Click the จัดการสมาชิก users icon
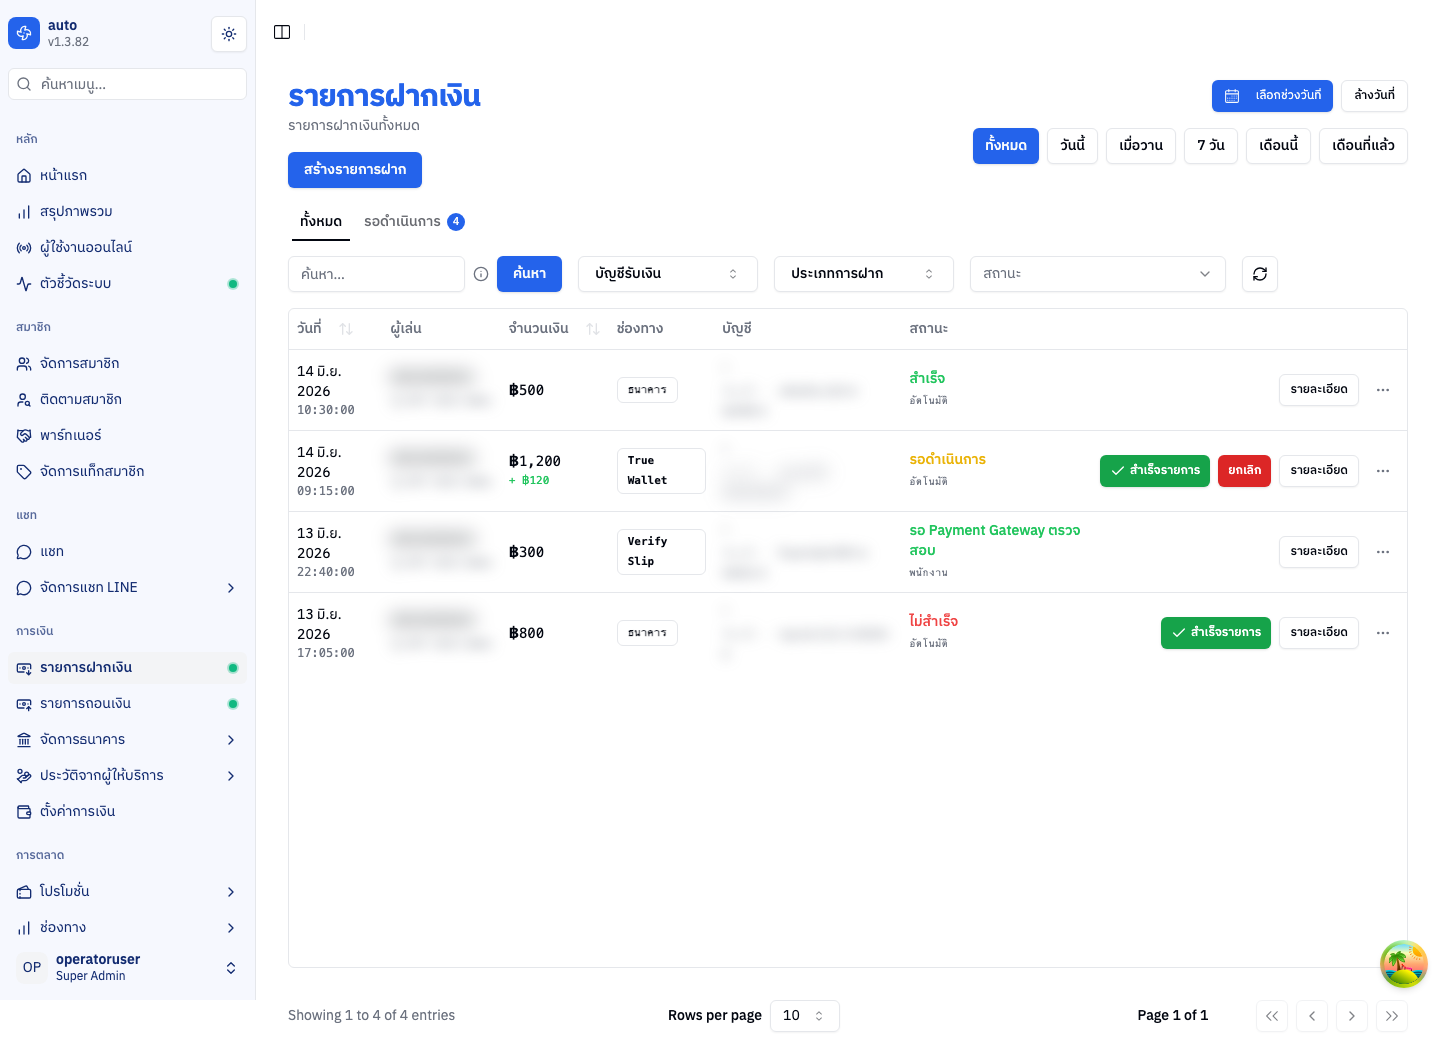This screenshot has height=1064, width=1440. (24, 364)
